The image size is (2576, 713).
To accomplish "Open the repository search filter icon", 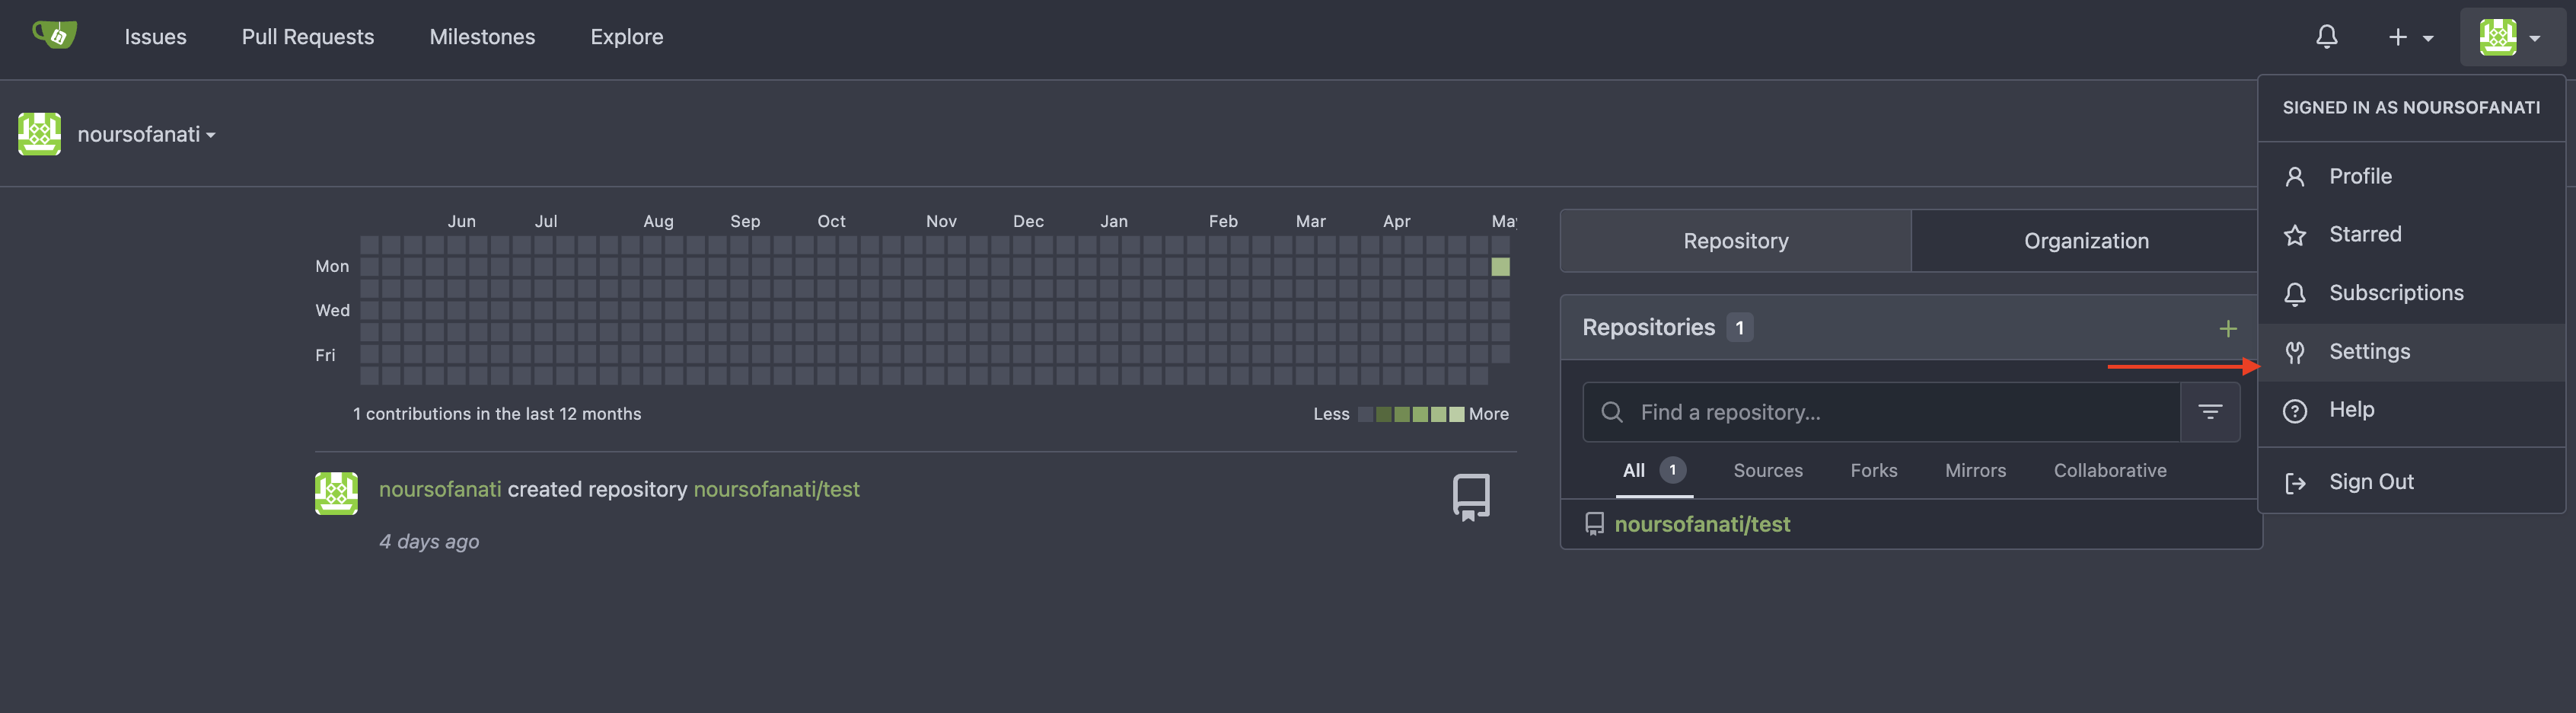I will (x=2210, y=411).
